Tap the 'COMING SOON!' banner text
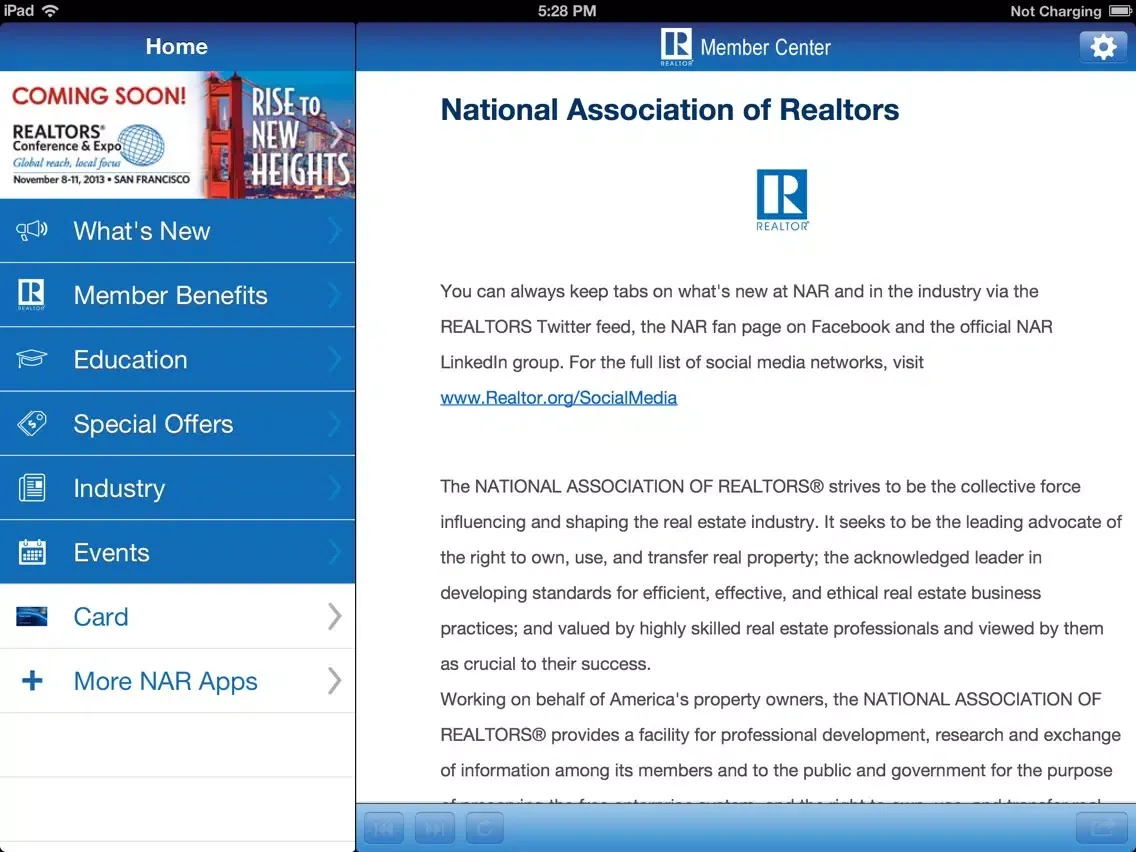This screenshot has width=1136, height=852. tap(99, 96)
